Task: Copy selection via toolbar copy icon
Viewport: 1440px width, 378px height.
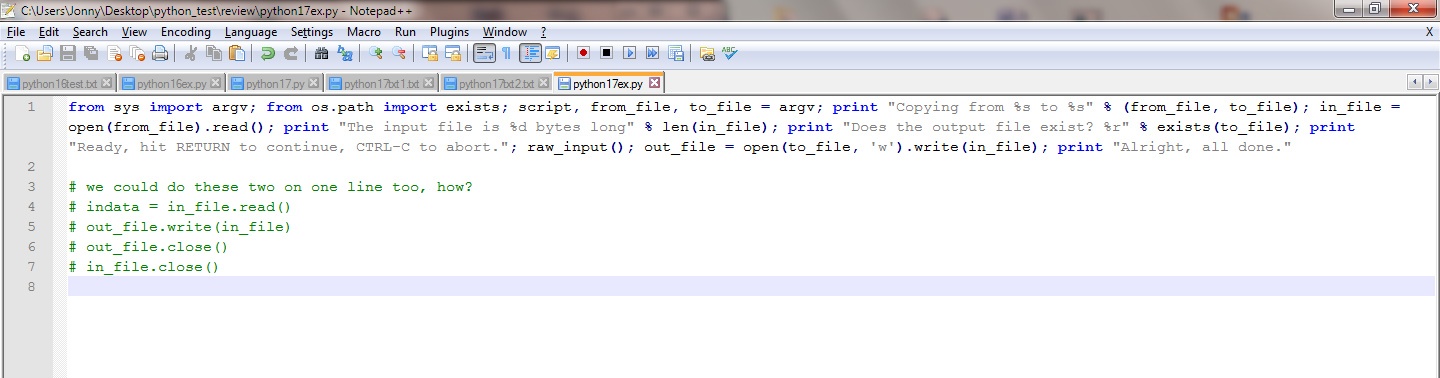Action: point(214,53)
